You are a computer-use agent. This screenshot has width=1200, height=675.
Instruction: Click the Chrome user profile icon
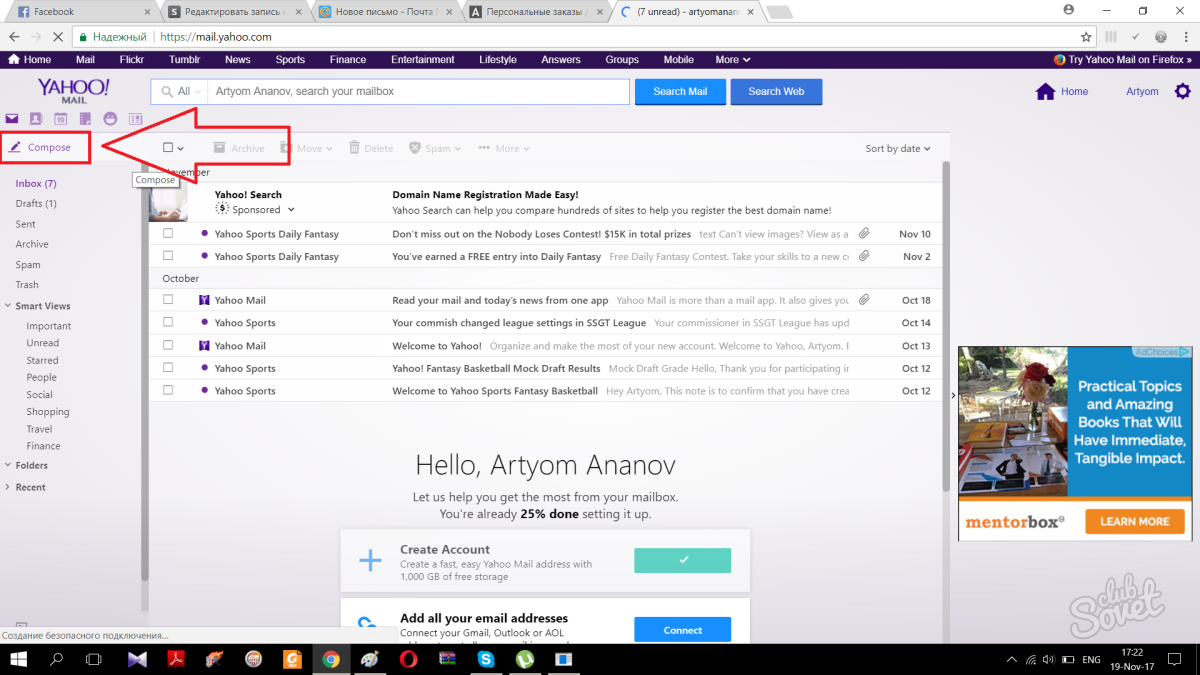[x=1069, y=10]
